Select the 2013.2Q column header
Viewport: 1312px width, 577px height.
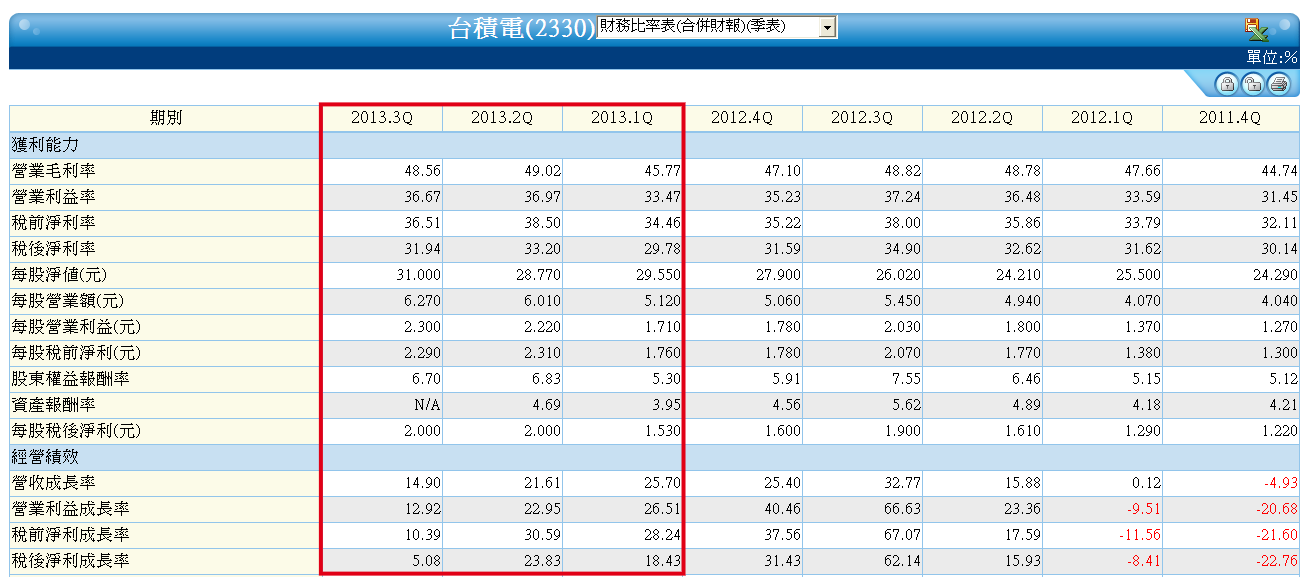coord(502,118)
